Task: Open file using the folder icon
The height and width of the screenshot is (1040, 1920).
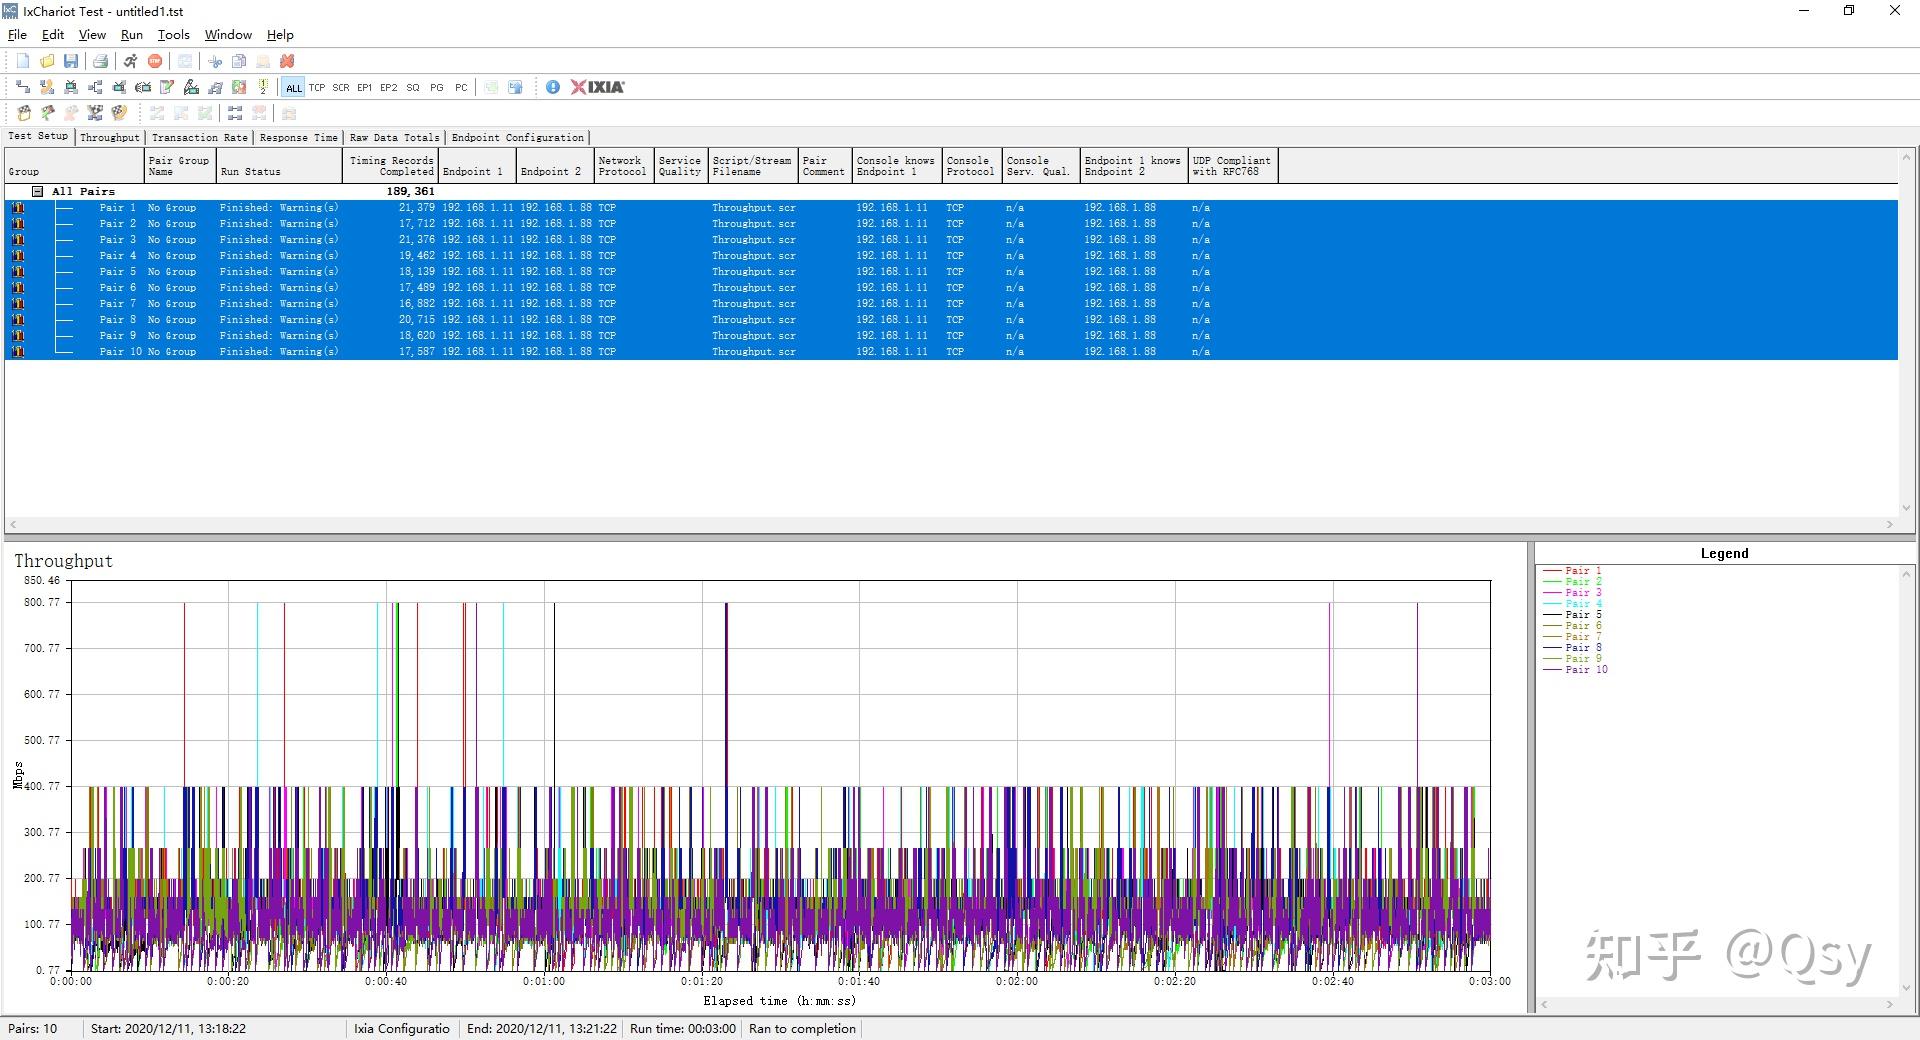Action: [x=47, y=61]
